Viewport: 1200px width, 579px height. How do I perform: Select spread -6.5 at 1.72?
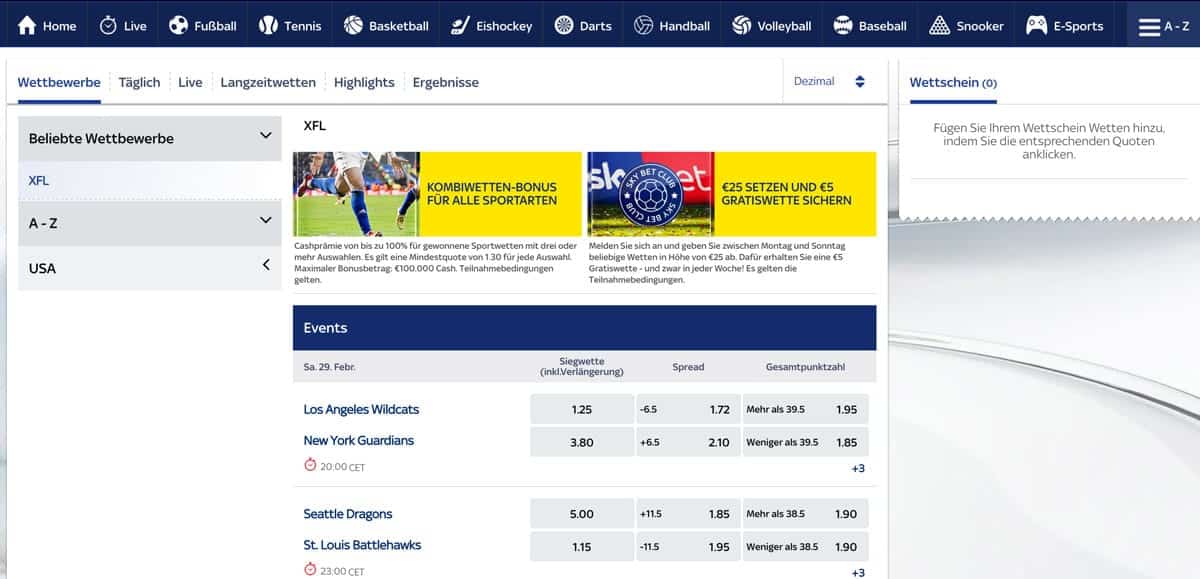[x=688, y=409]
